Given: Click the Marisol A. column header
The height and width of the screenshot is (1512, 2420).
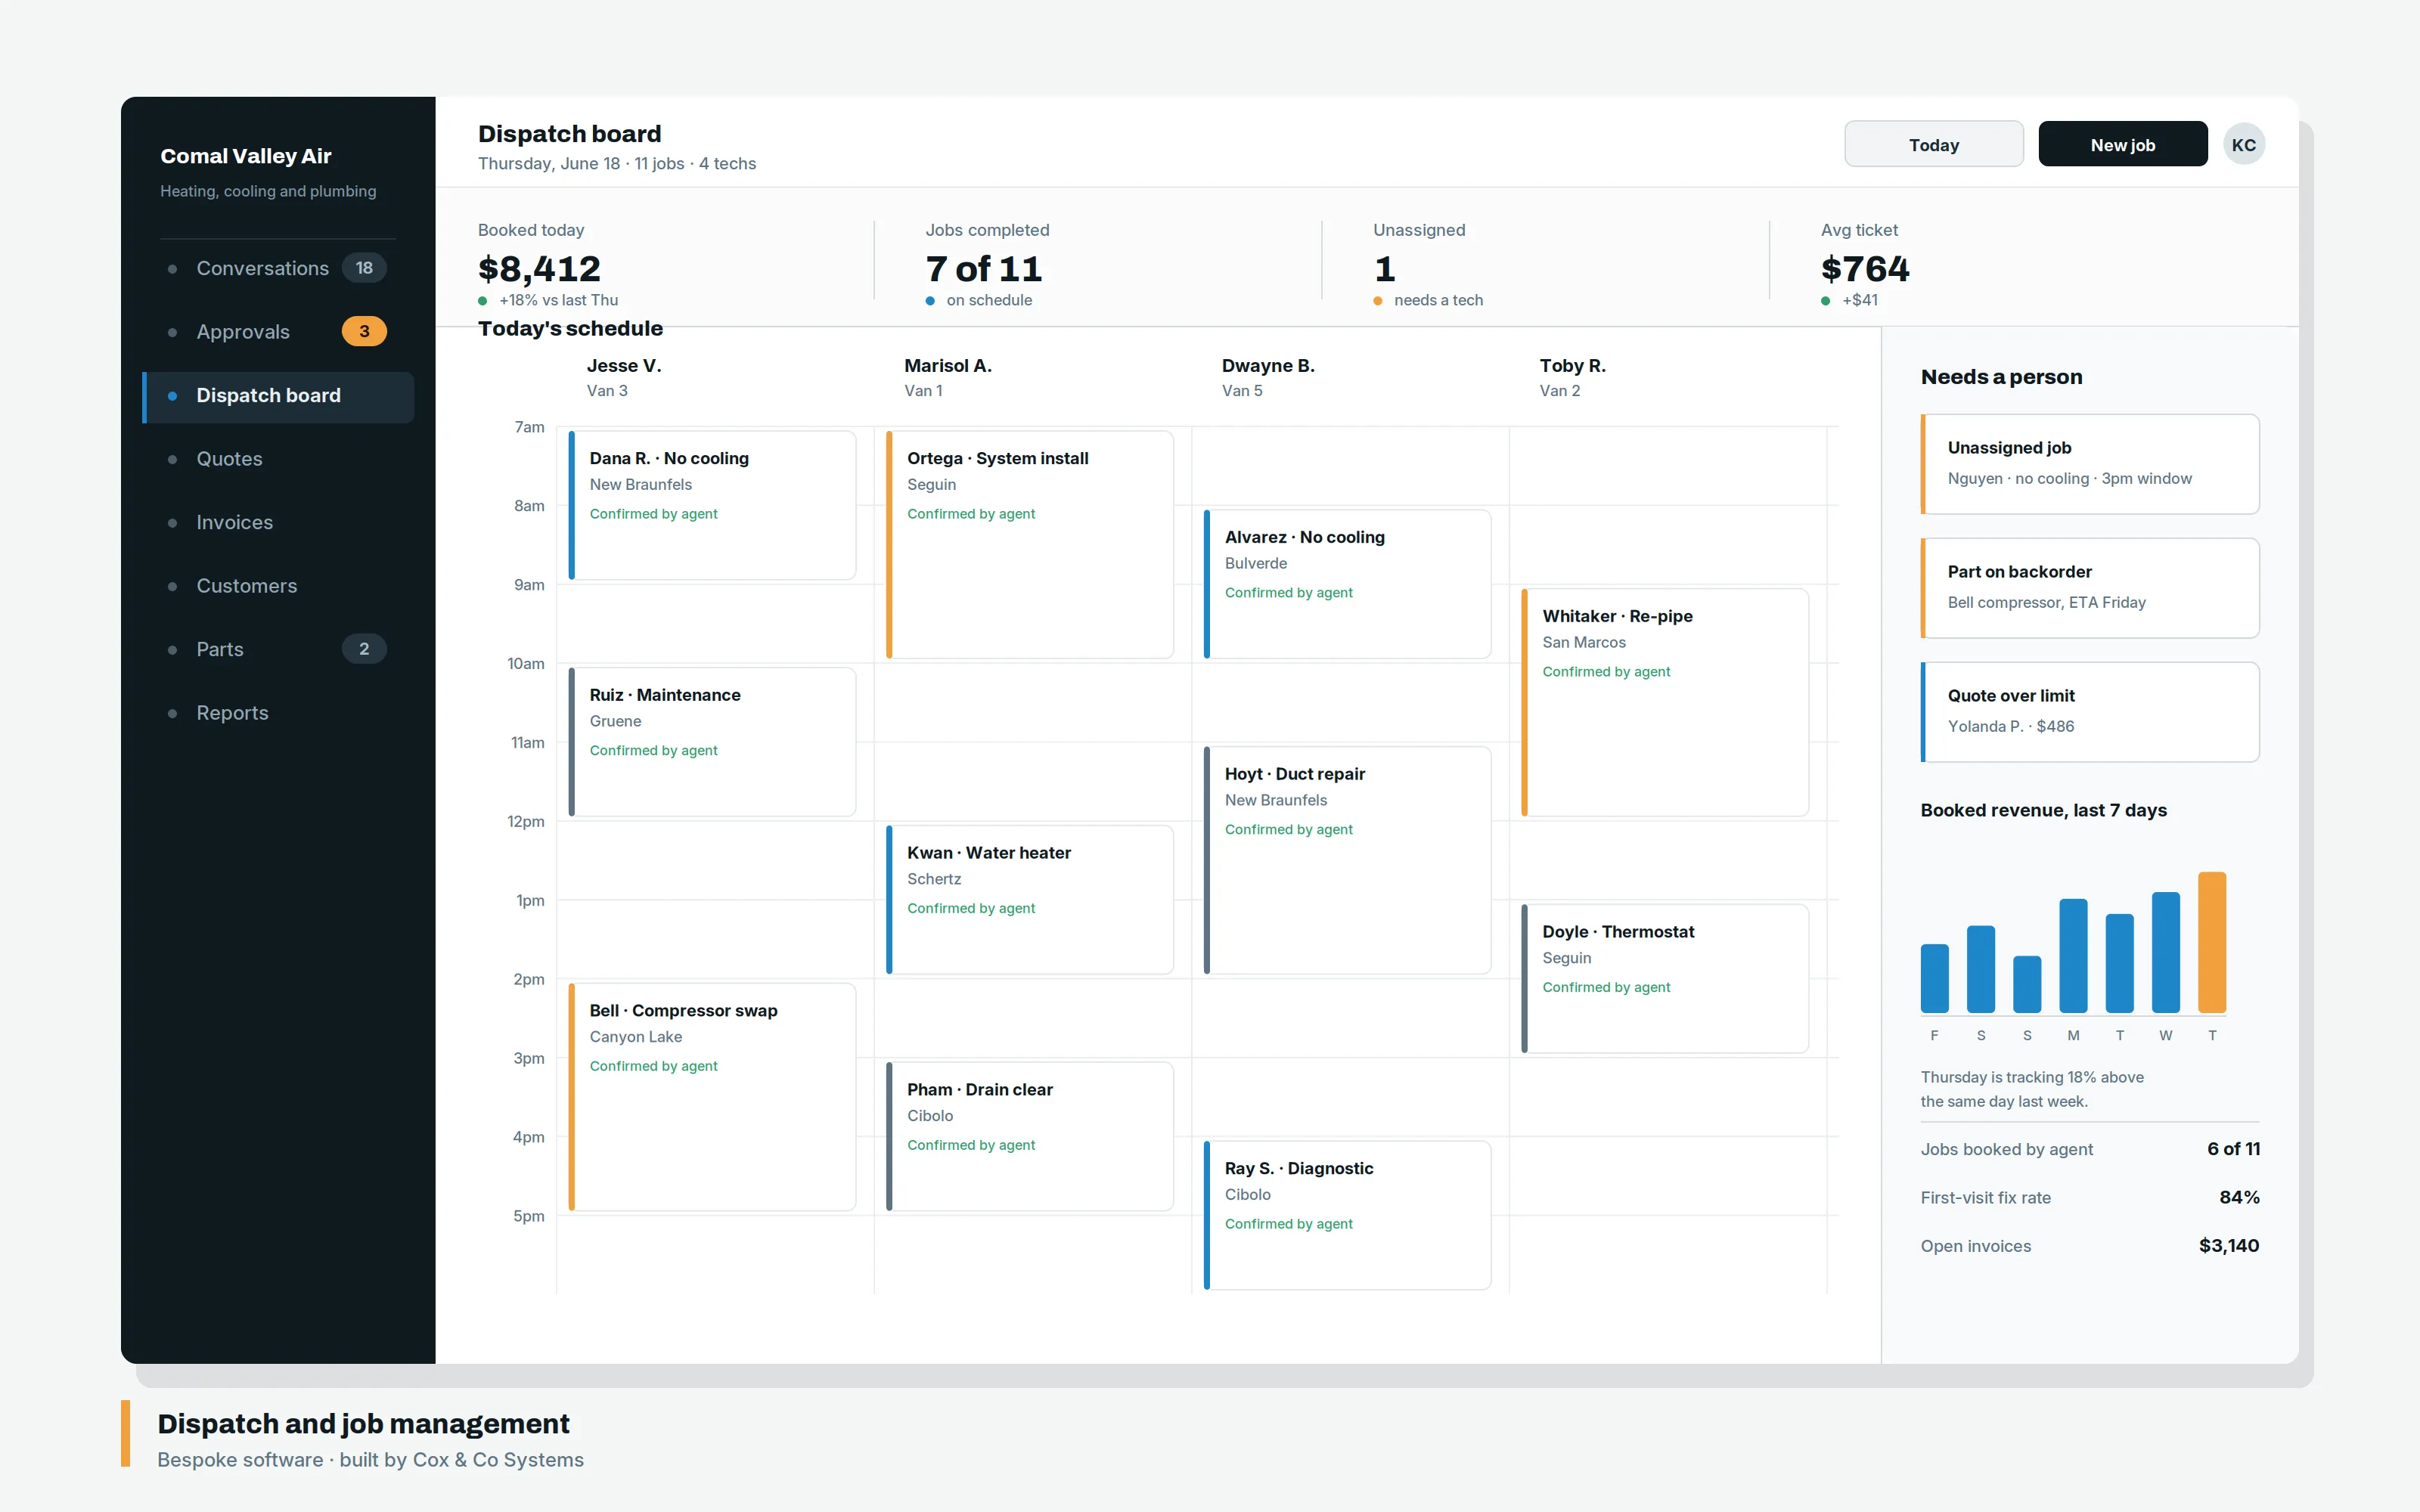Looking at the screenshot, I should click(x=948, y=377).
